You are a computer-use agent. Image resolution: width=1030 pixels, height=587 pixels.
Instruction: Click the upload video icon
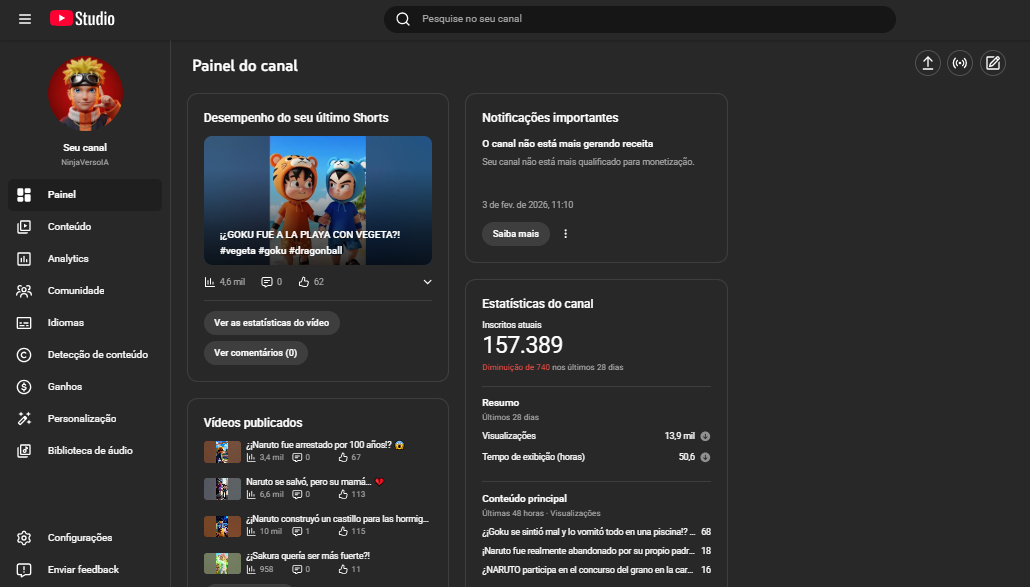[928, 64]
